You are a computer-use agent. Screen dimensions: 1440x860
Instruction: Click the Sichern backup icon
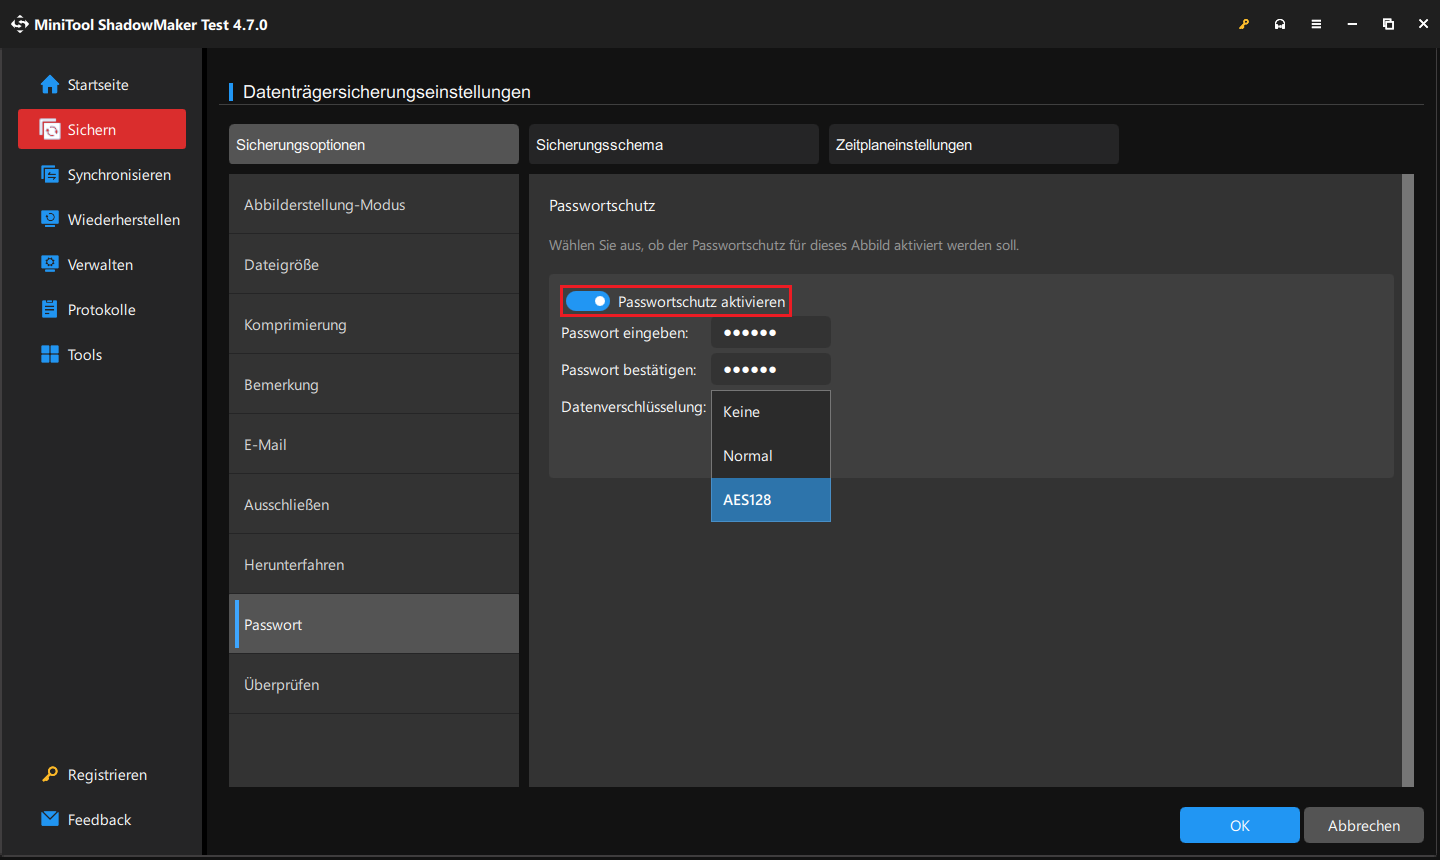[x=50, y=129]
